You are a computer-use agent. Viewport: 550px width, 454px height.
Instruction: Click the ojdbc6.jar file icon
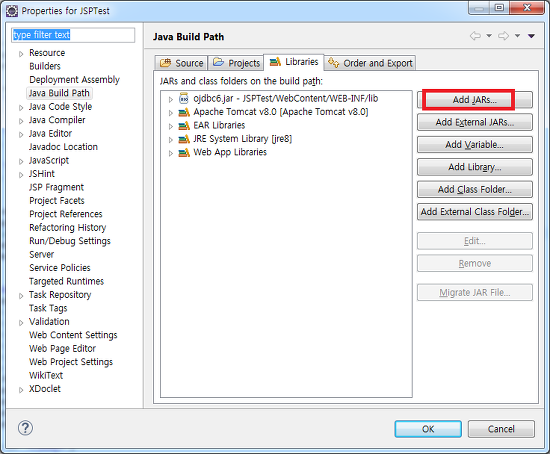coord(184,99)
